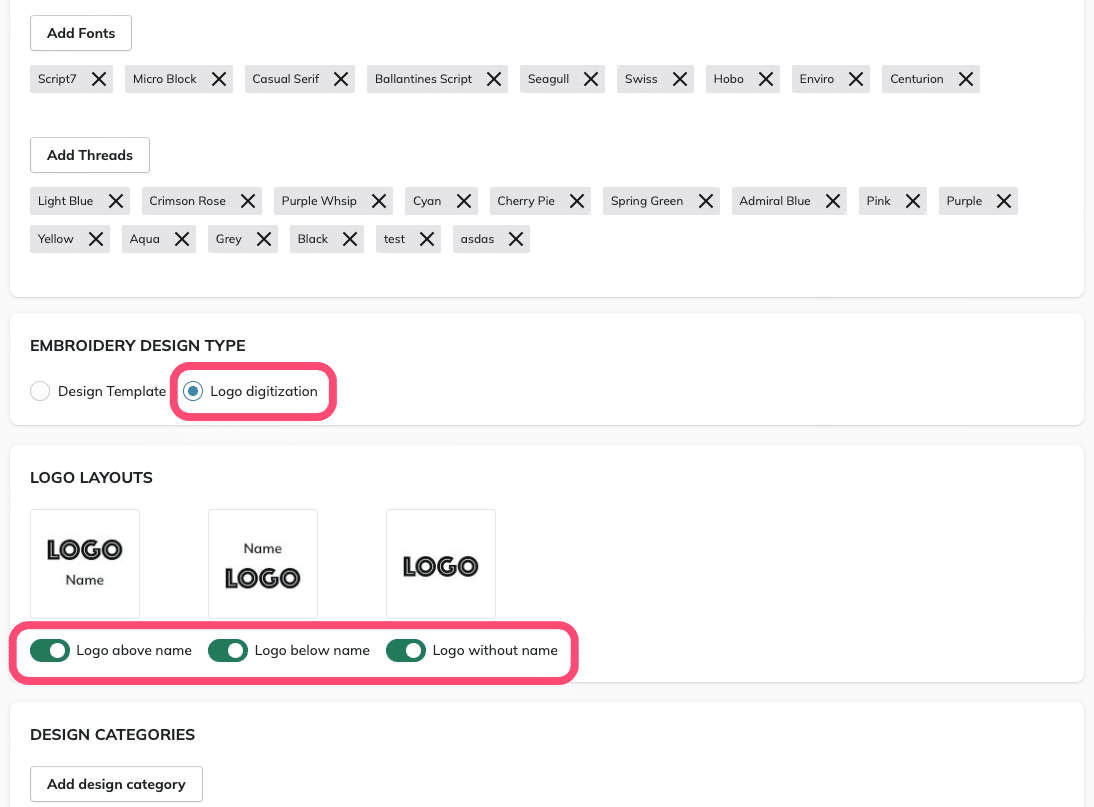The width and height of the screenshot is (1094, 807).
Task: Click the Add Threads button
Action: coord(90,155)
